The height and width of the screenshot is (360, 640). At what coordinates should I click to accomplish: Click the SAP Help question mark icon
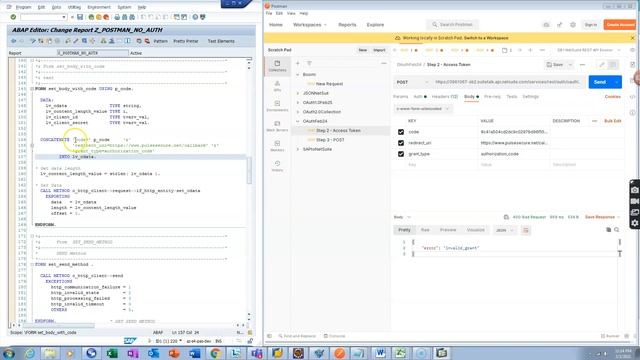pyautogui.click(x=195, y=17)
